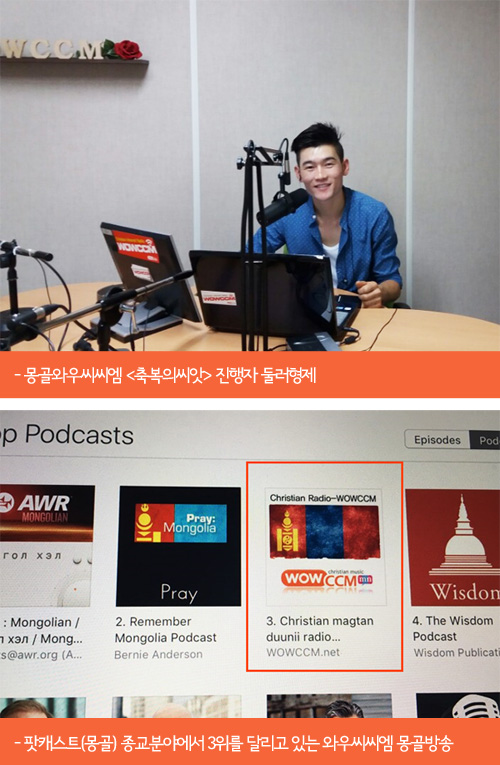The image size is (500, 765).
Task: Click the WCCM wall sign with rose
Action: click(x=71, y=49)
